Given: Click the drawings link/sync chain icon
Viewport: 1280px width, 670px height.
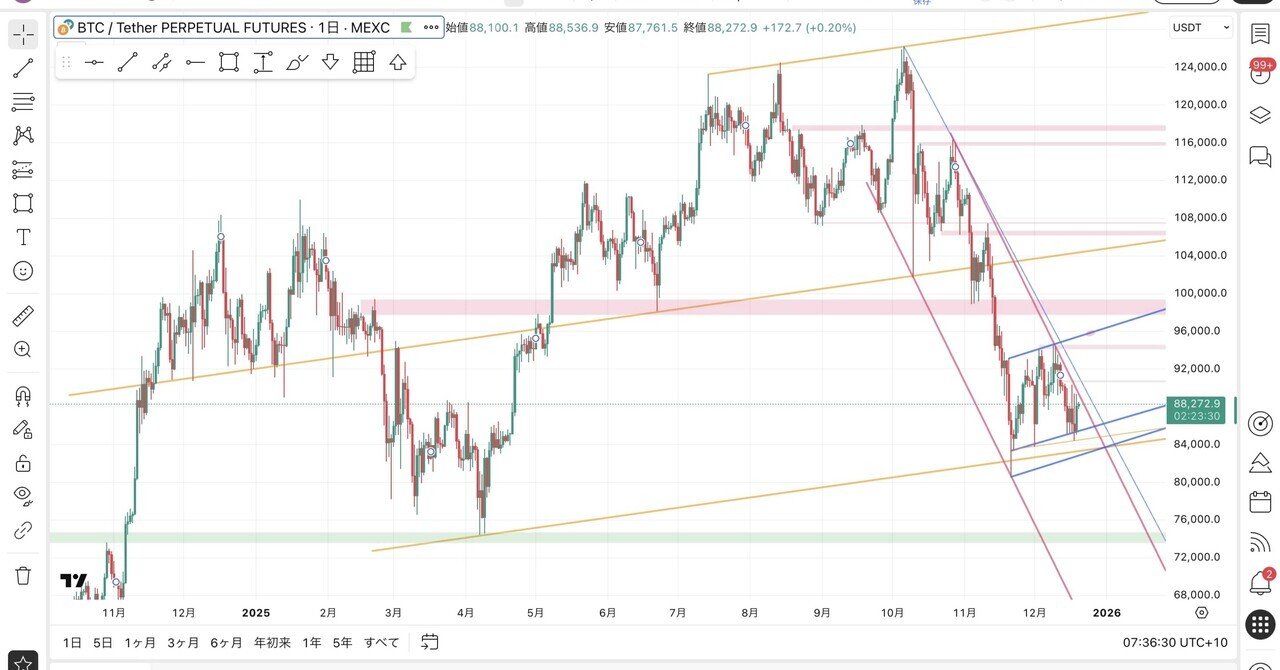Looking at the screenshot, I should 23,530.
